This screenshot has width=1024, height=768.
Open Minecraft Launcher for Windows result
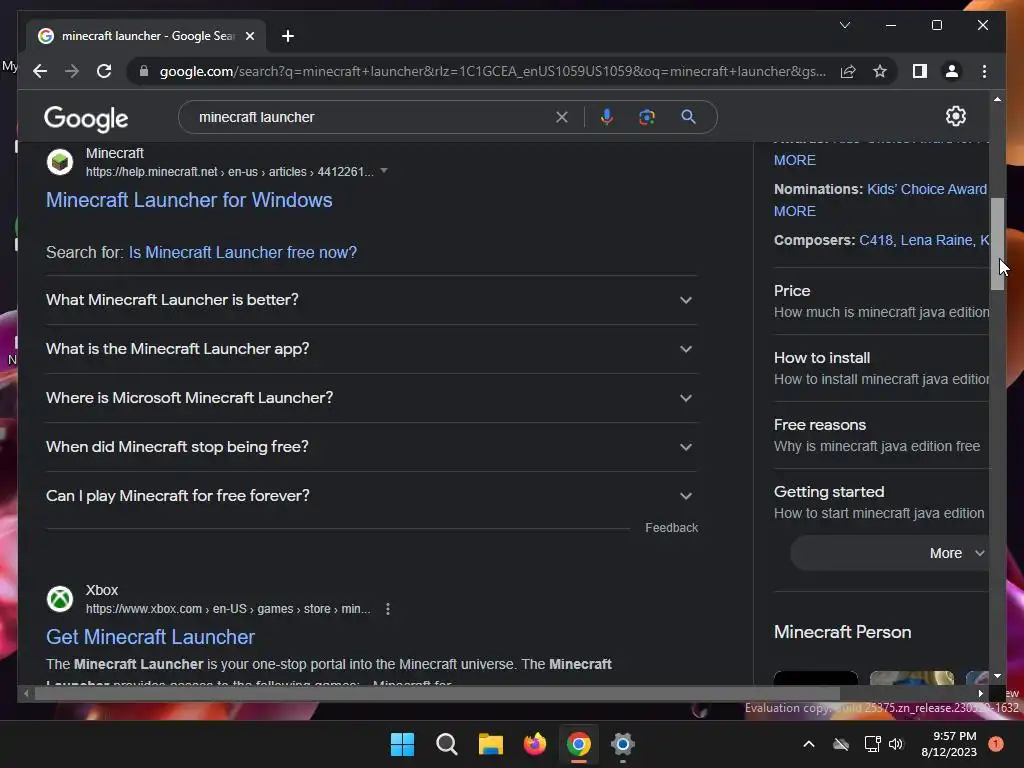pyautogui.click(x=189, y=200)
